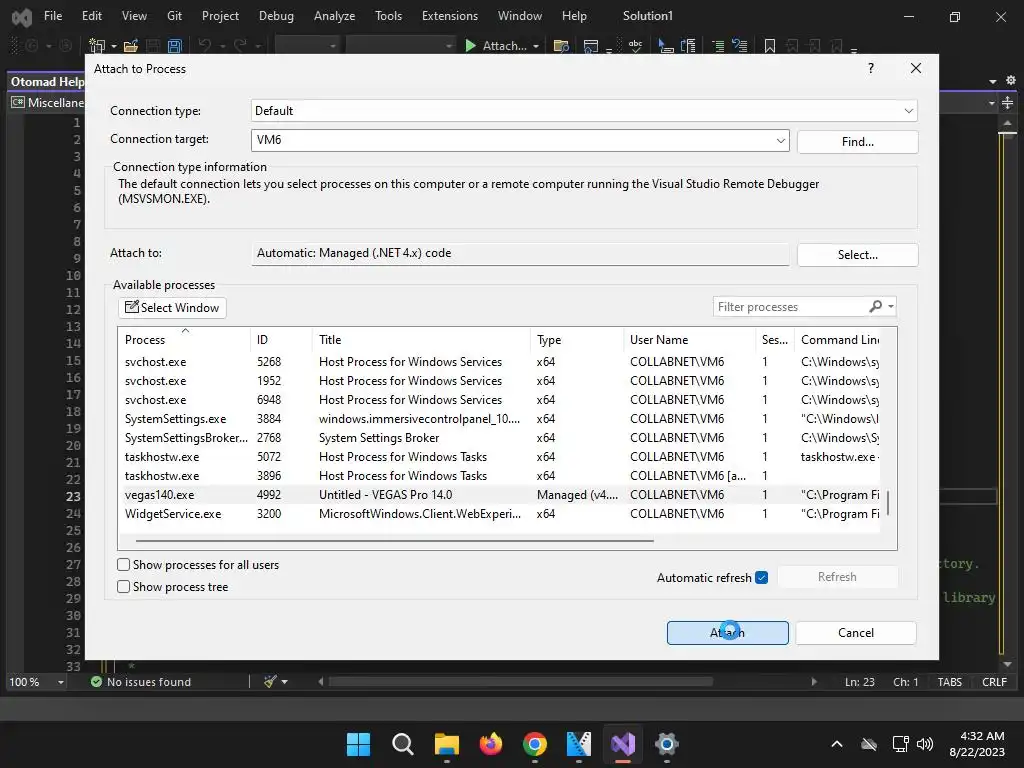Select the SystemSettings.exe process row
This screenshot has height=768, width=1024.
501,419
